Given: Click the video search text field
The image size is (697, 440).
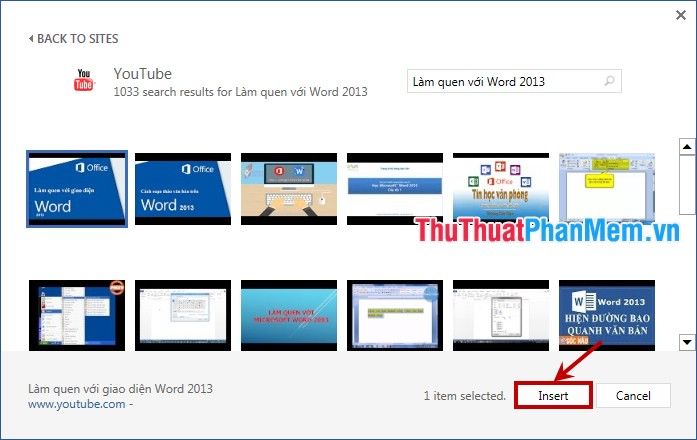Looking at the screenshot, I should [503, 82].
